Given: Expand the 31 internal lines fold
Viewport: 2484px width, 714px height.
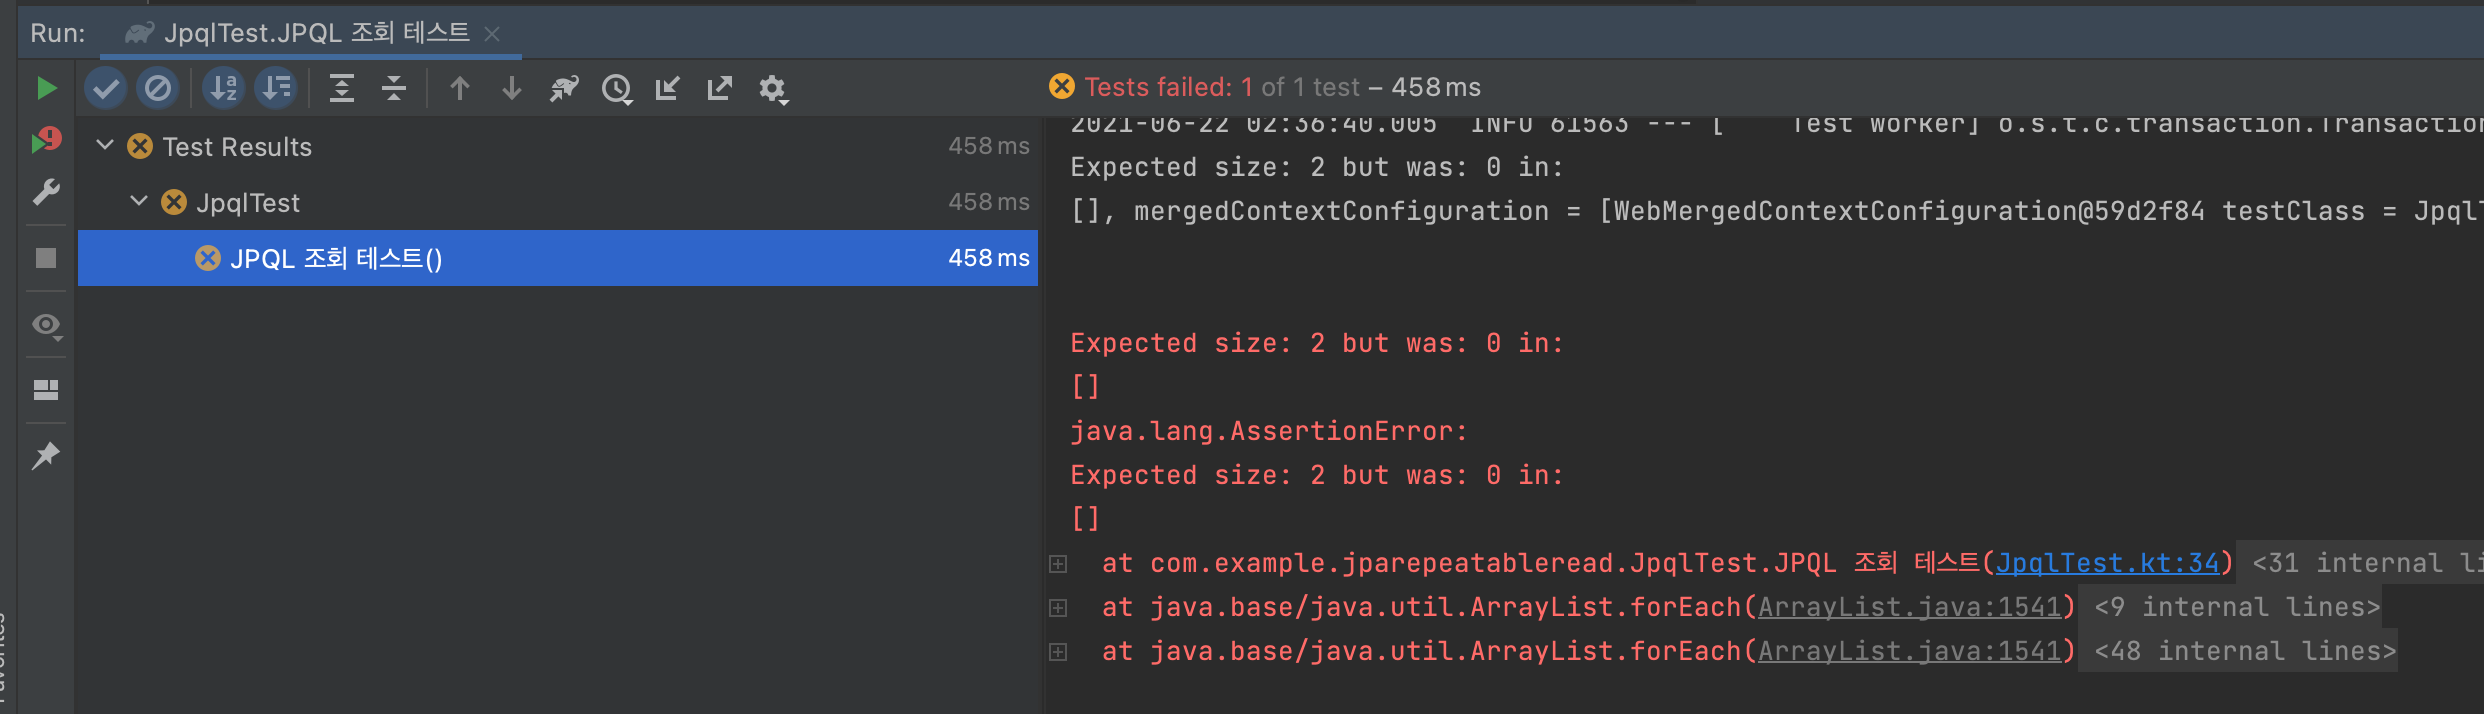Looking at the screenshot, I should pos(2362,564).
